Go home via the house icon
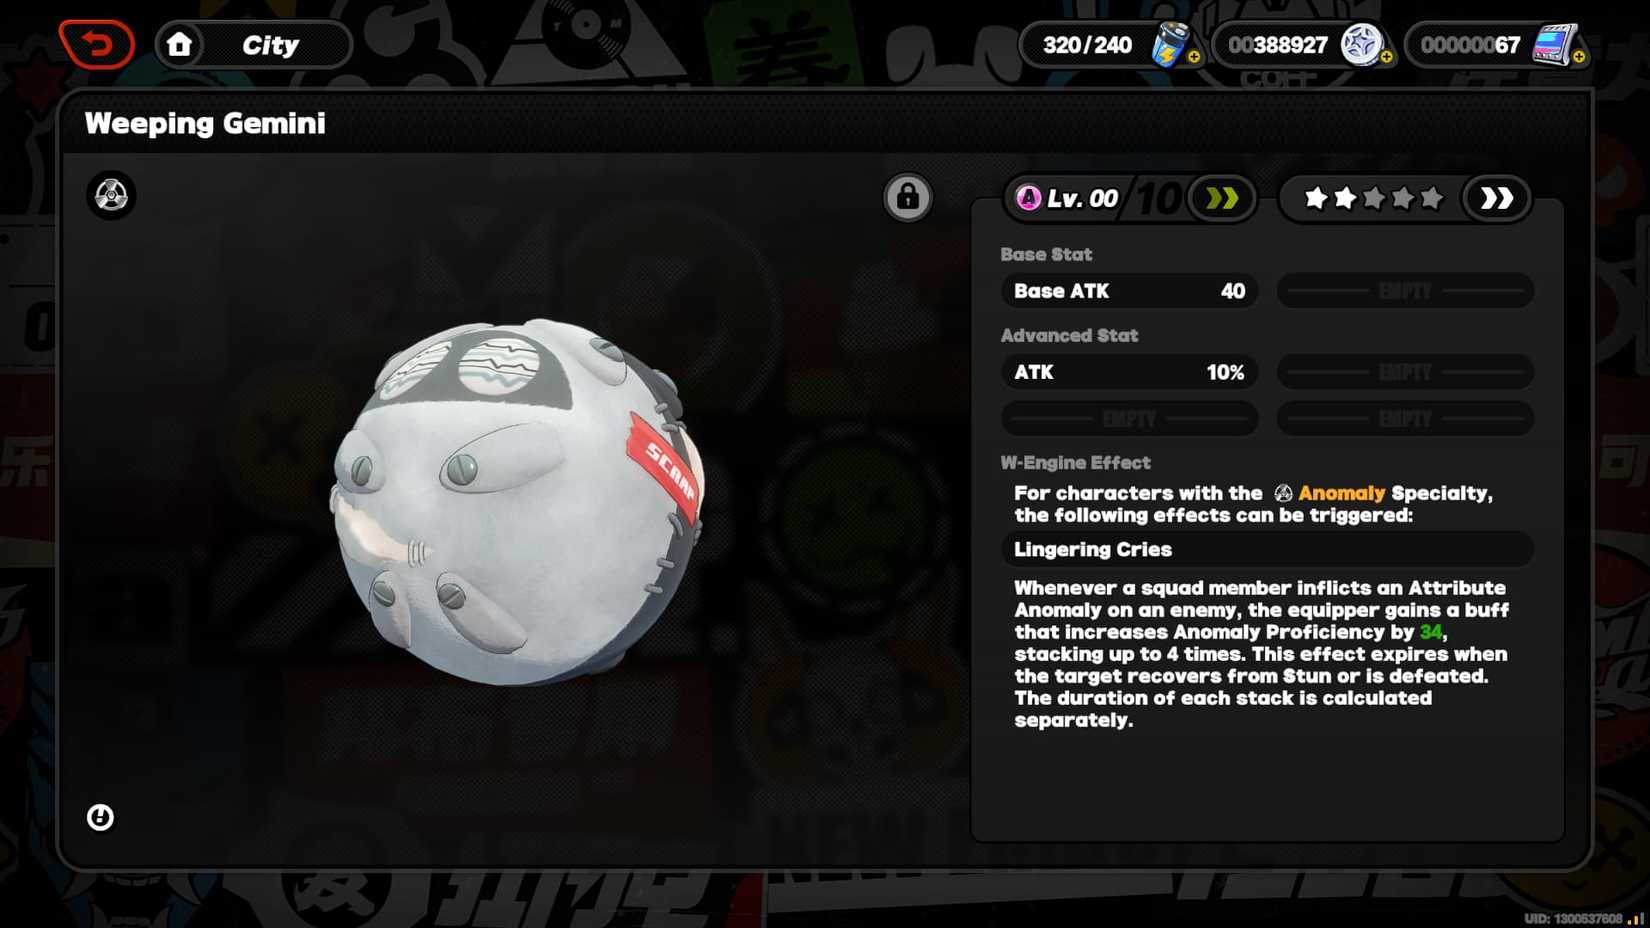The width and height of the screenshot is (1650, 928). [x=180, y=45]
